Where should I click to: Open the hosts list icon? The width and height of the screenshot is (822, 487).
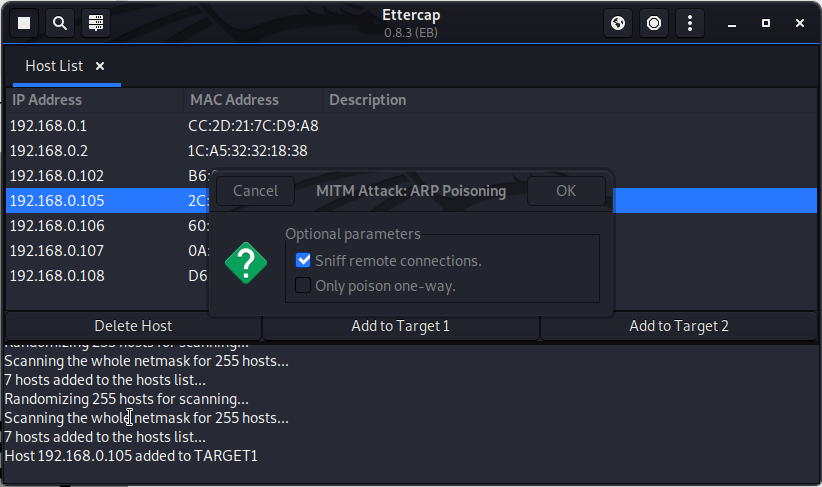96,23
